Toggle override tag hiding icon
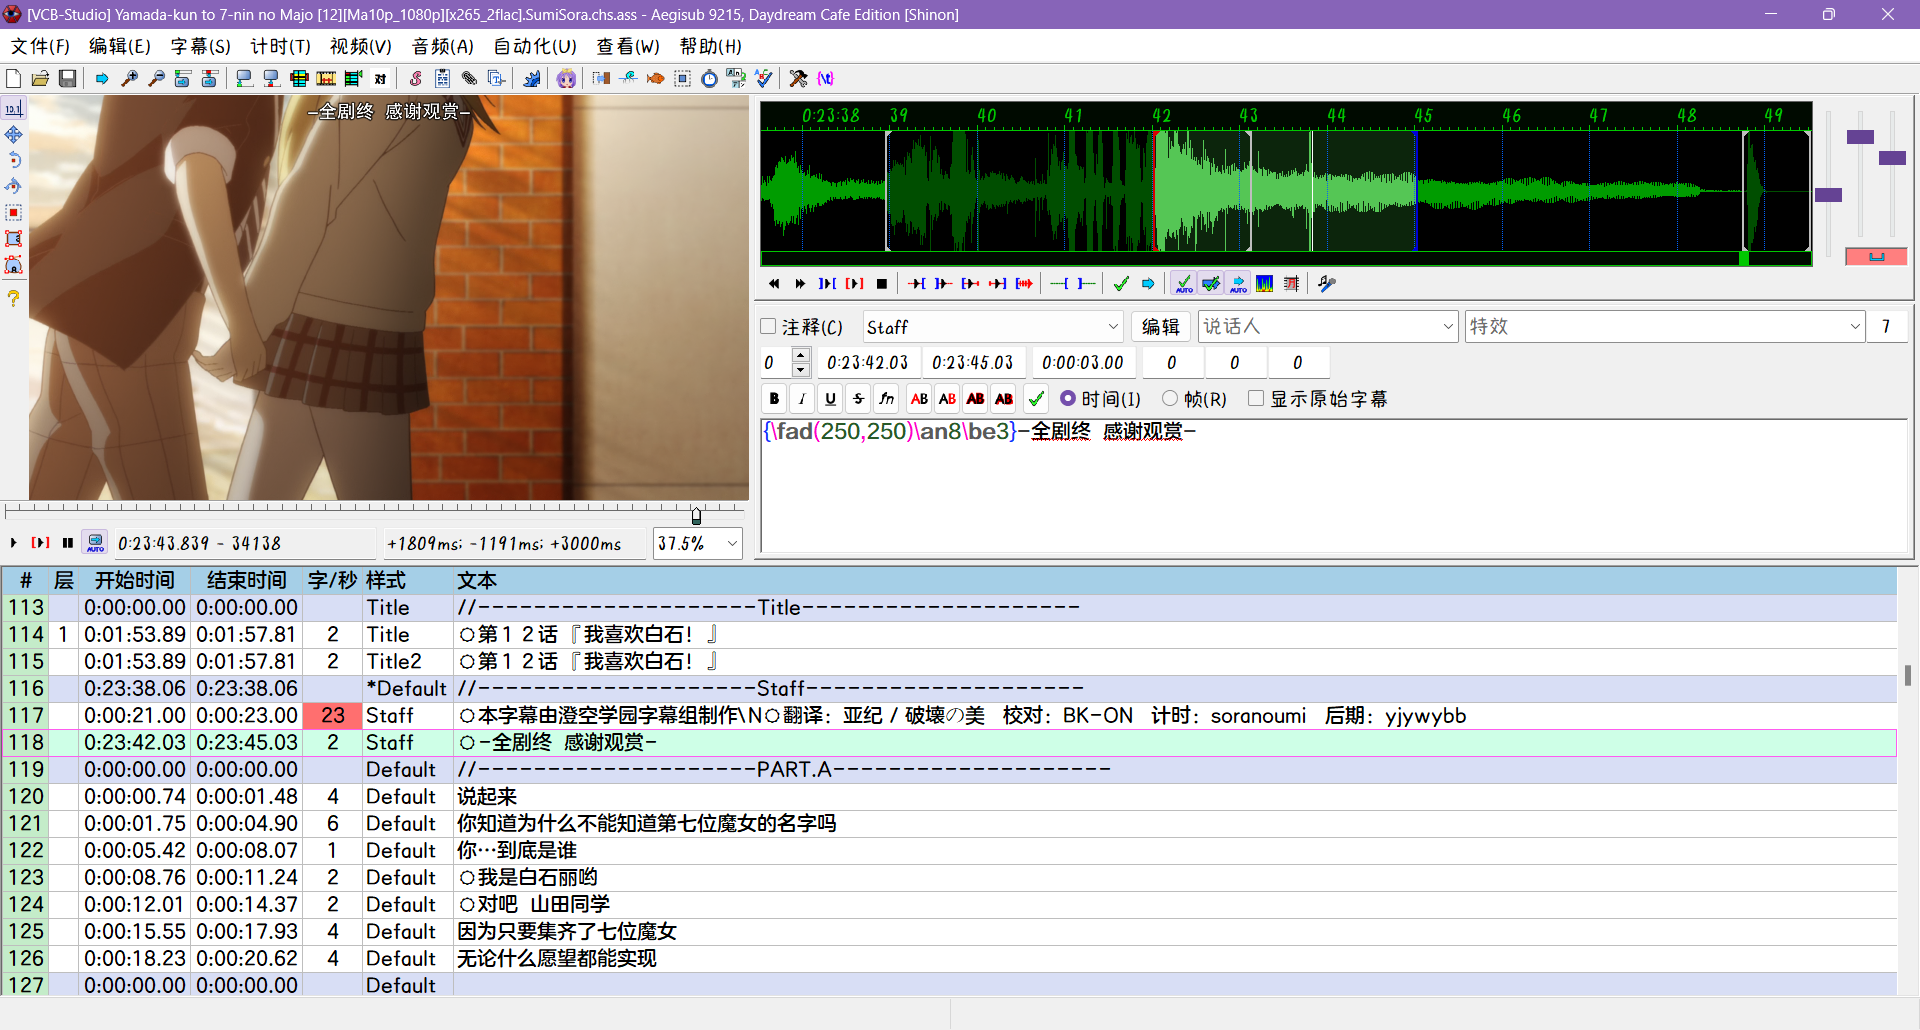Image resolution: width=1920 pixels, height=1030 pixels. pyautogui.click(x=825, y=79)
